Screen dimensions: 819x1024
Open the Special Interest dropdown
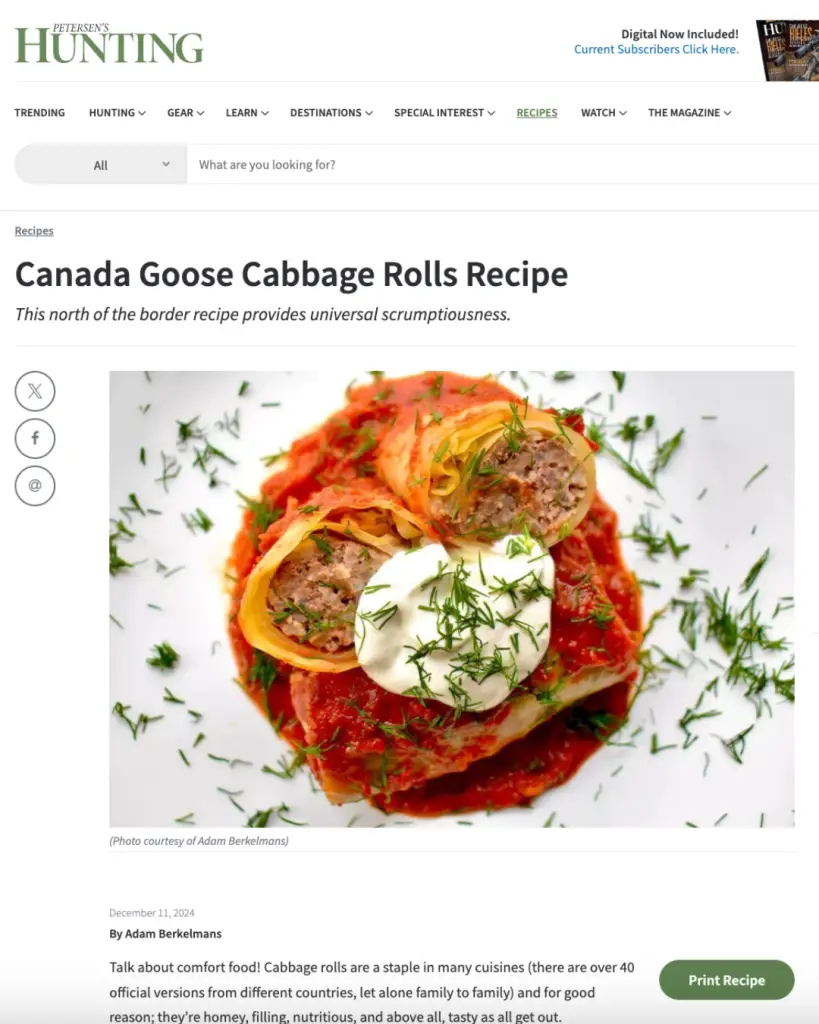pos(444,113)
